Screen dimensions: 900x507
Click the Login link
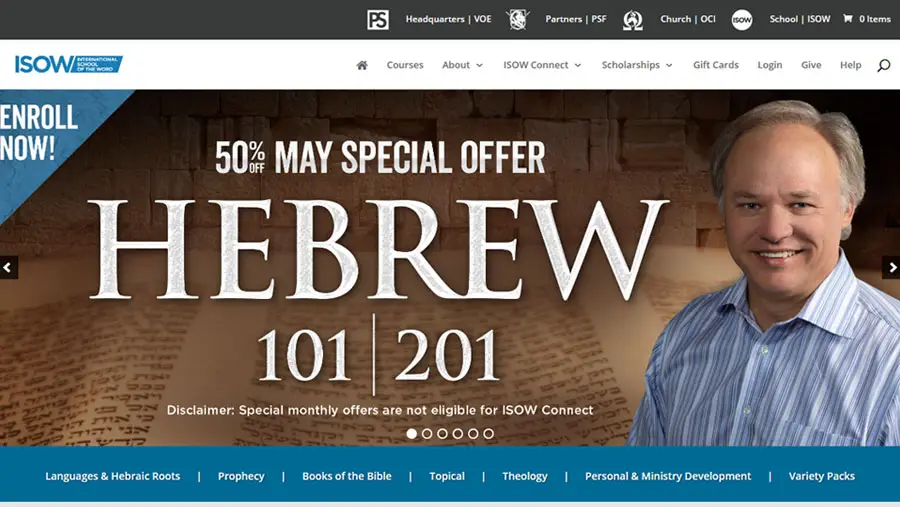769,65
